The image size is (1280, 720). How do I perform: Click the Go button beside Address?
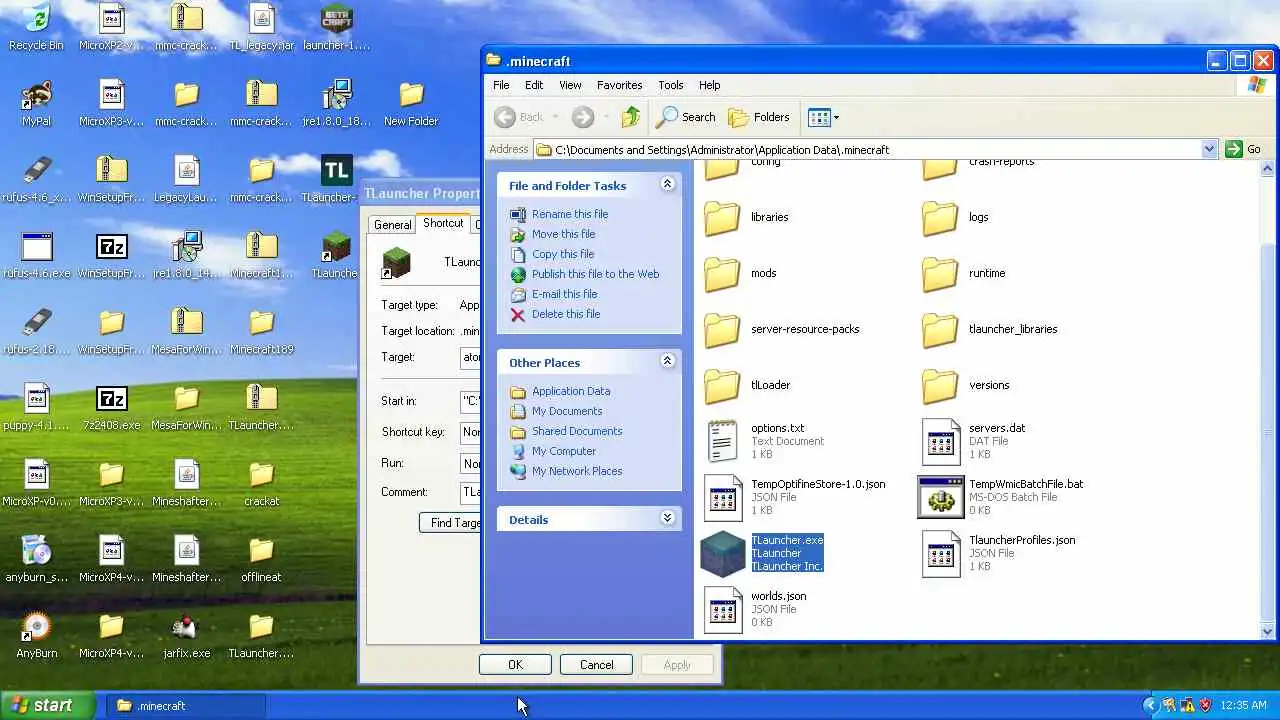[1243, 149]
